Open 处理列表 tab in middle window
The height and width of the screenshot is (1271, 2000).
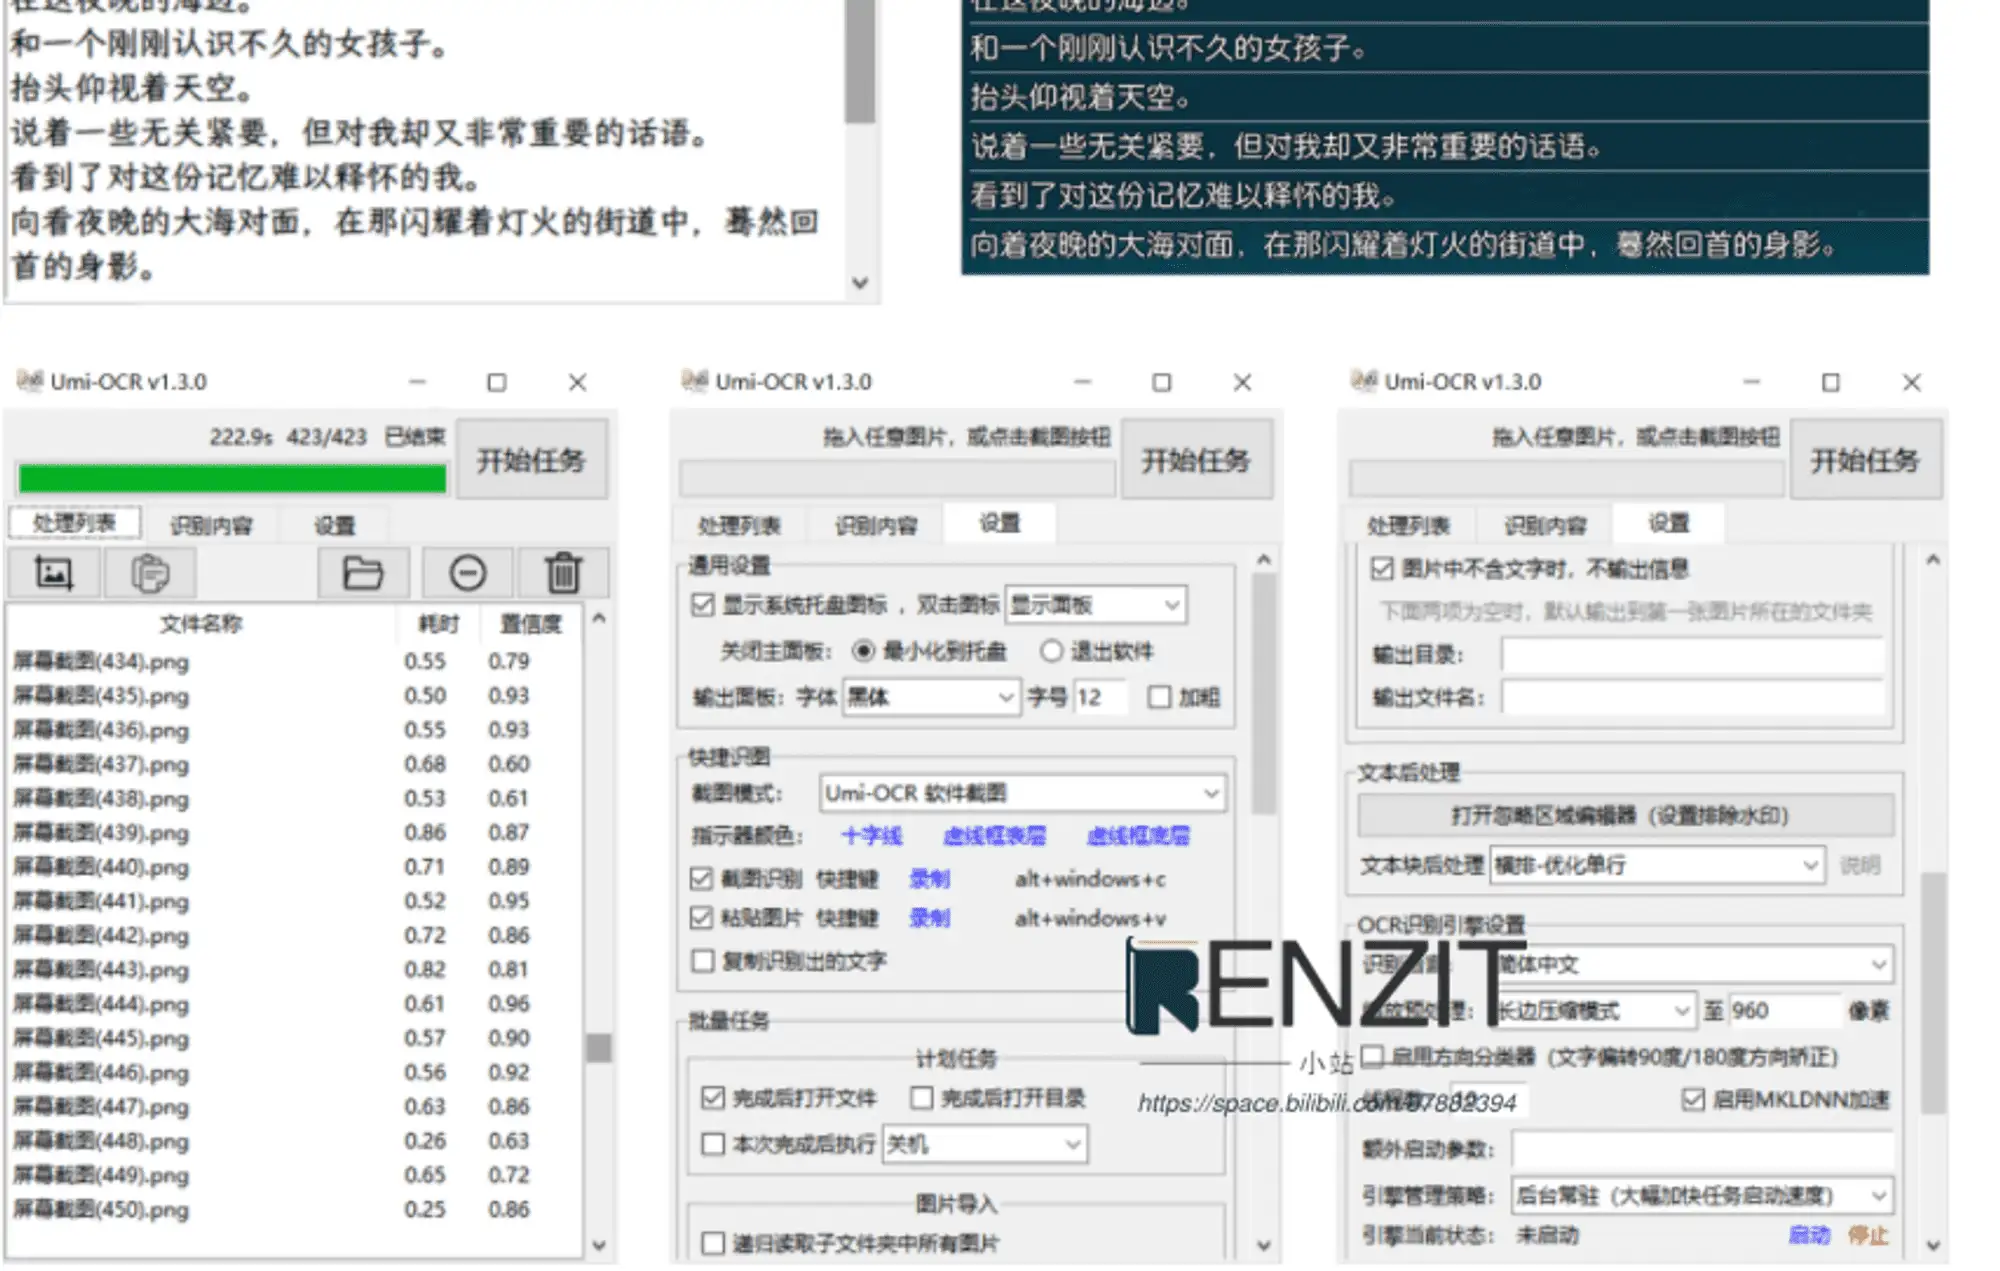[x=738, y=525]
